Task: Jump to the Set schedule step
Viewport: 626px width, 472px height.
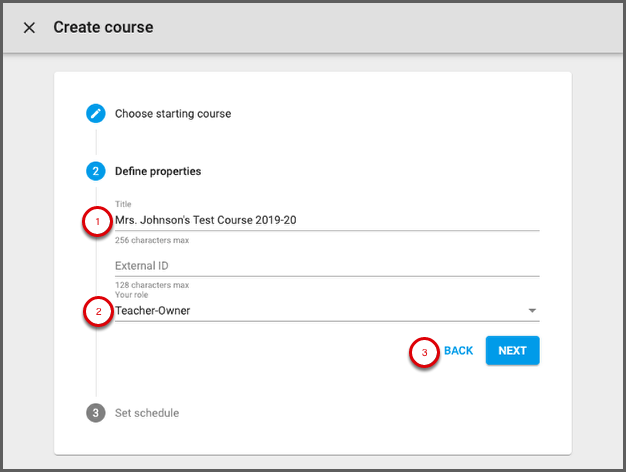Action: pyautogui.click(x=147, y=412)
